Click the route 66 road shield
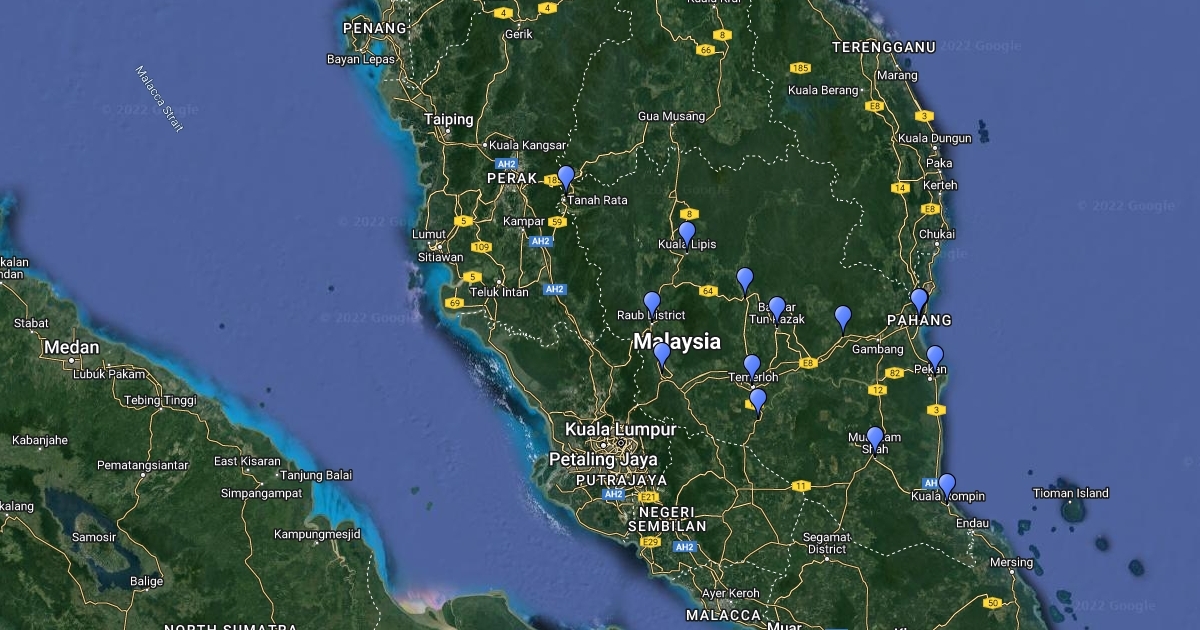The width and height of the screenshot is (1200, 630). [706, 50]
